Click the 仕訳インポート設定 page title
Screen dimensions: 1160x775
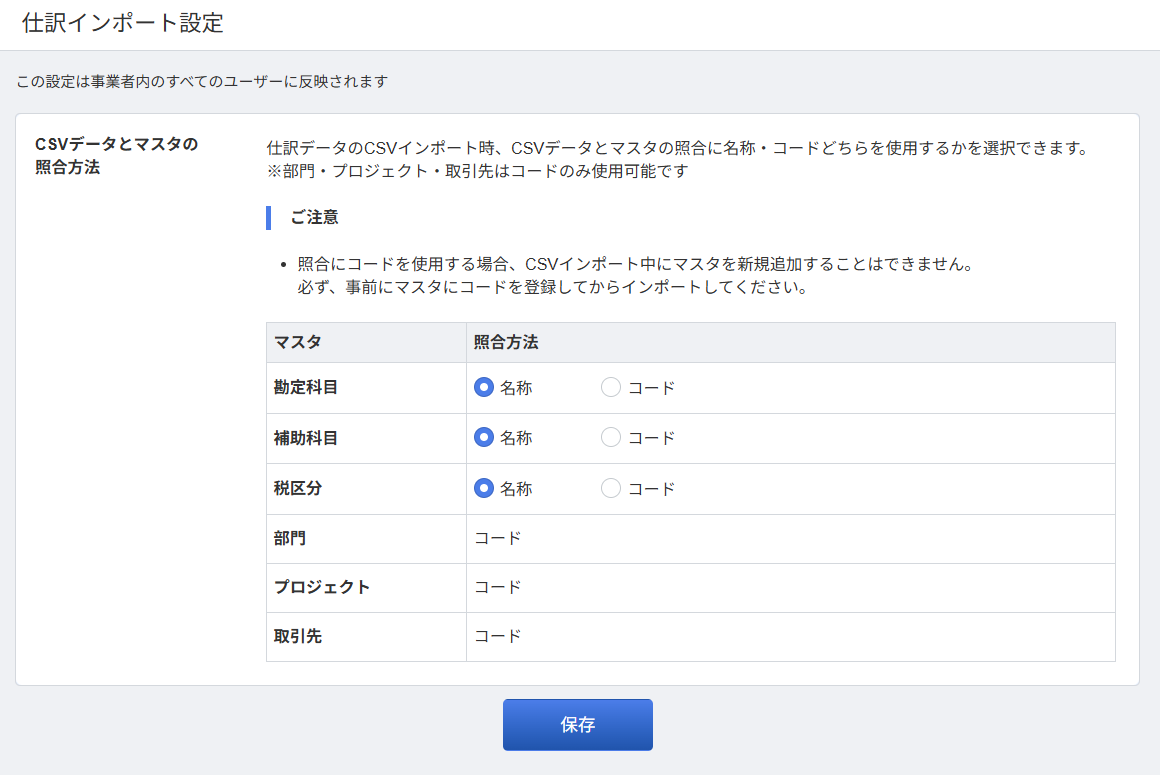[123, 24]
